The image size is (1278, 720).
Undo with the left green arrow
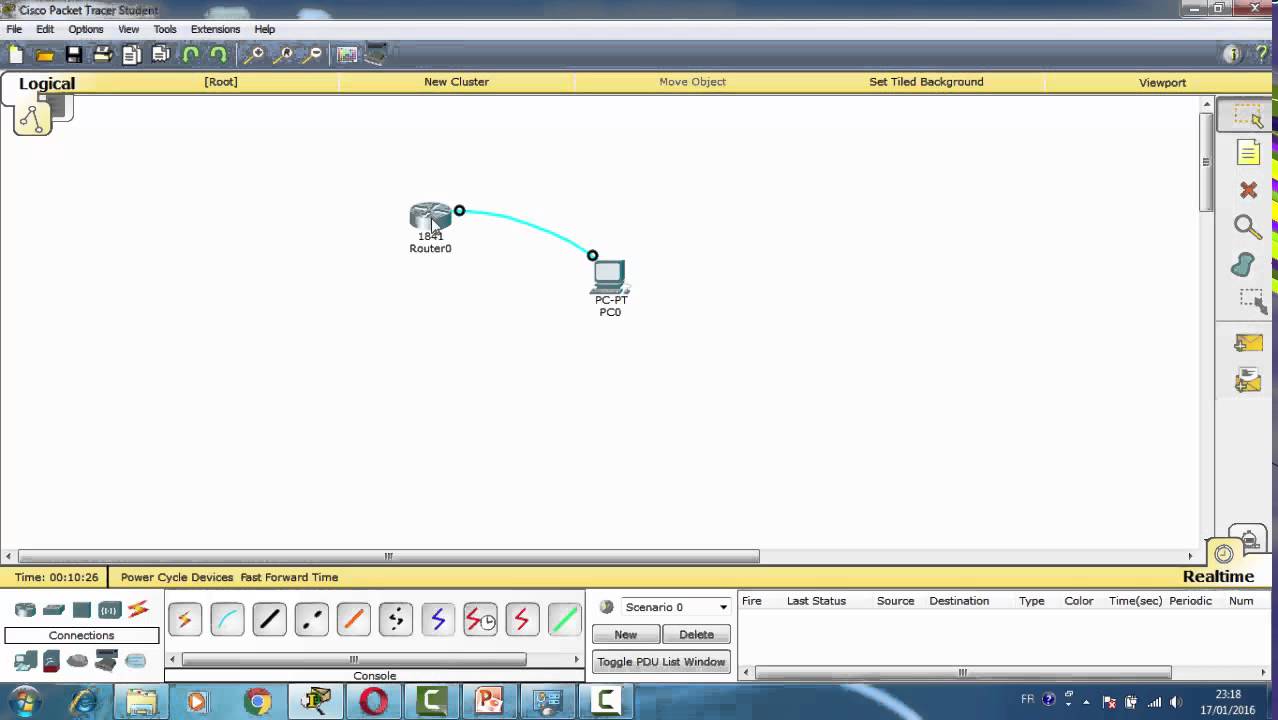pos(190,55)
